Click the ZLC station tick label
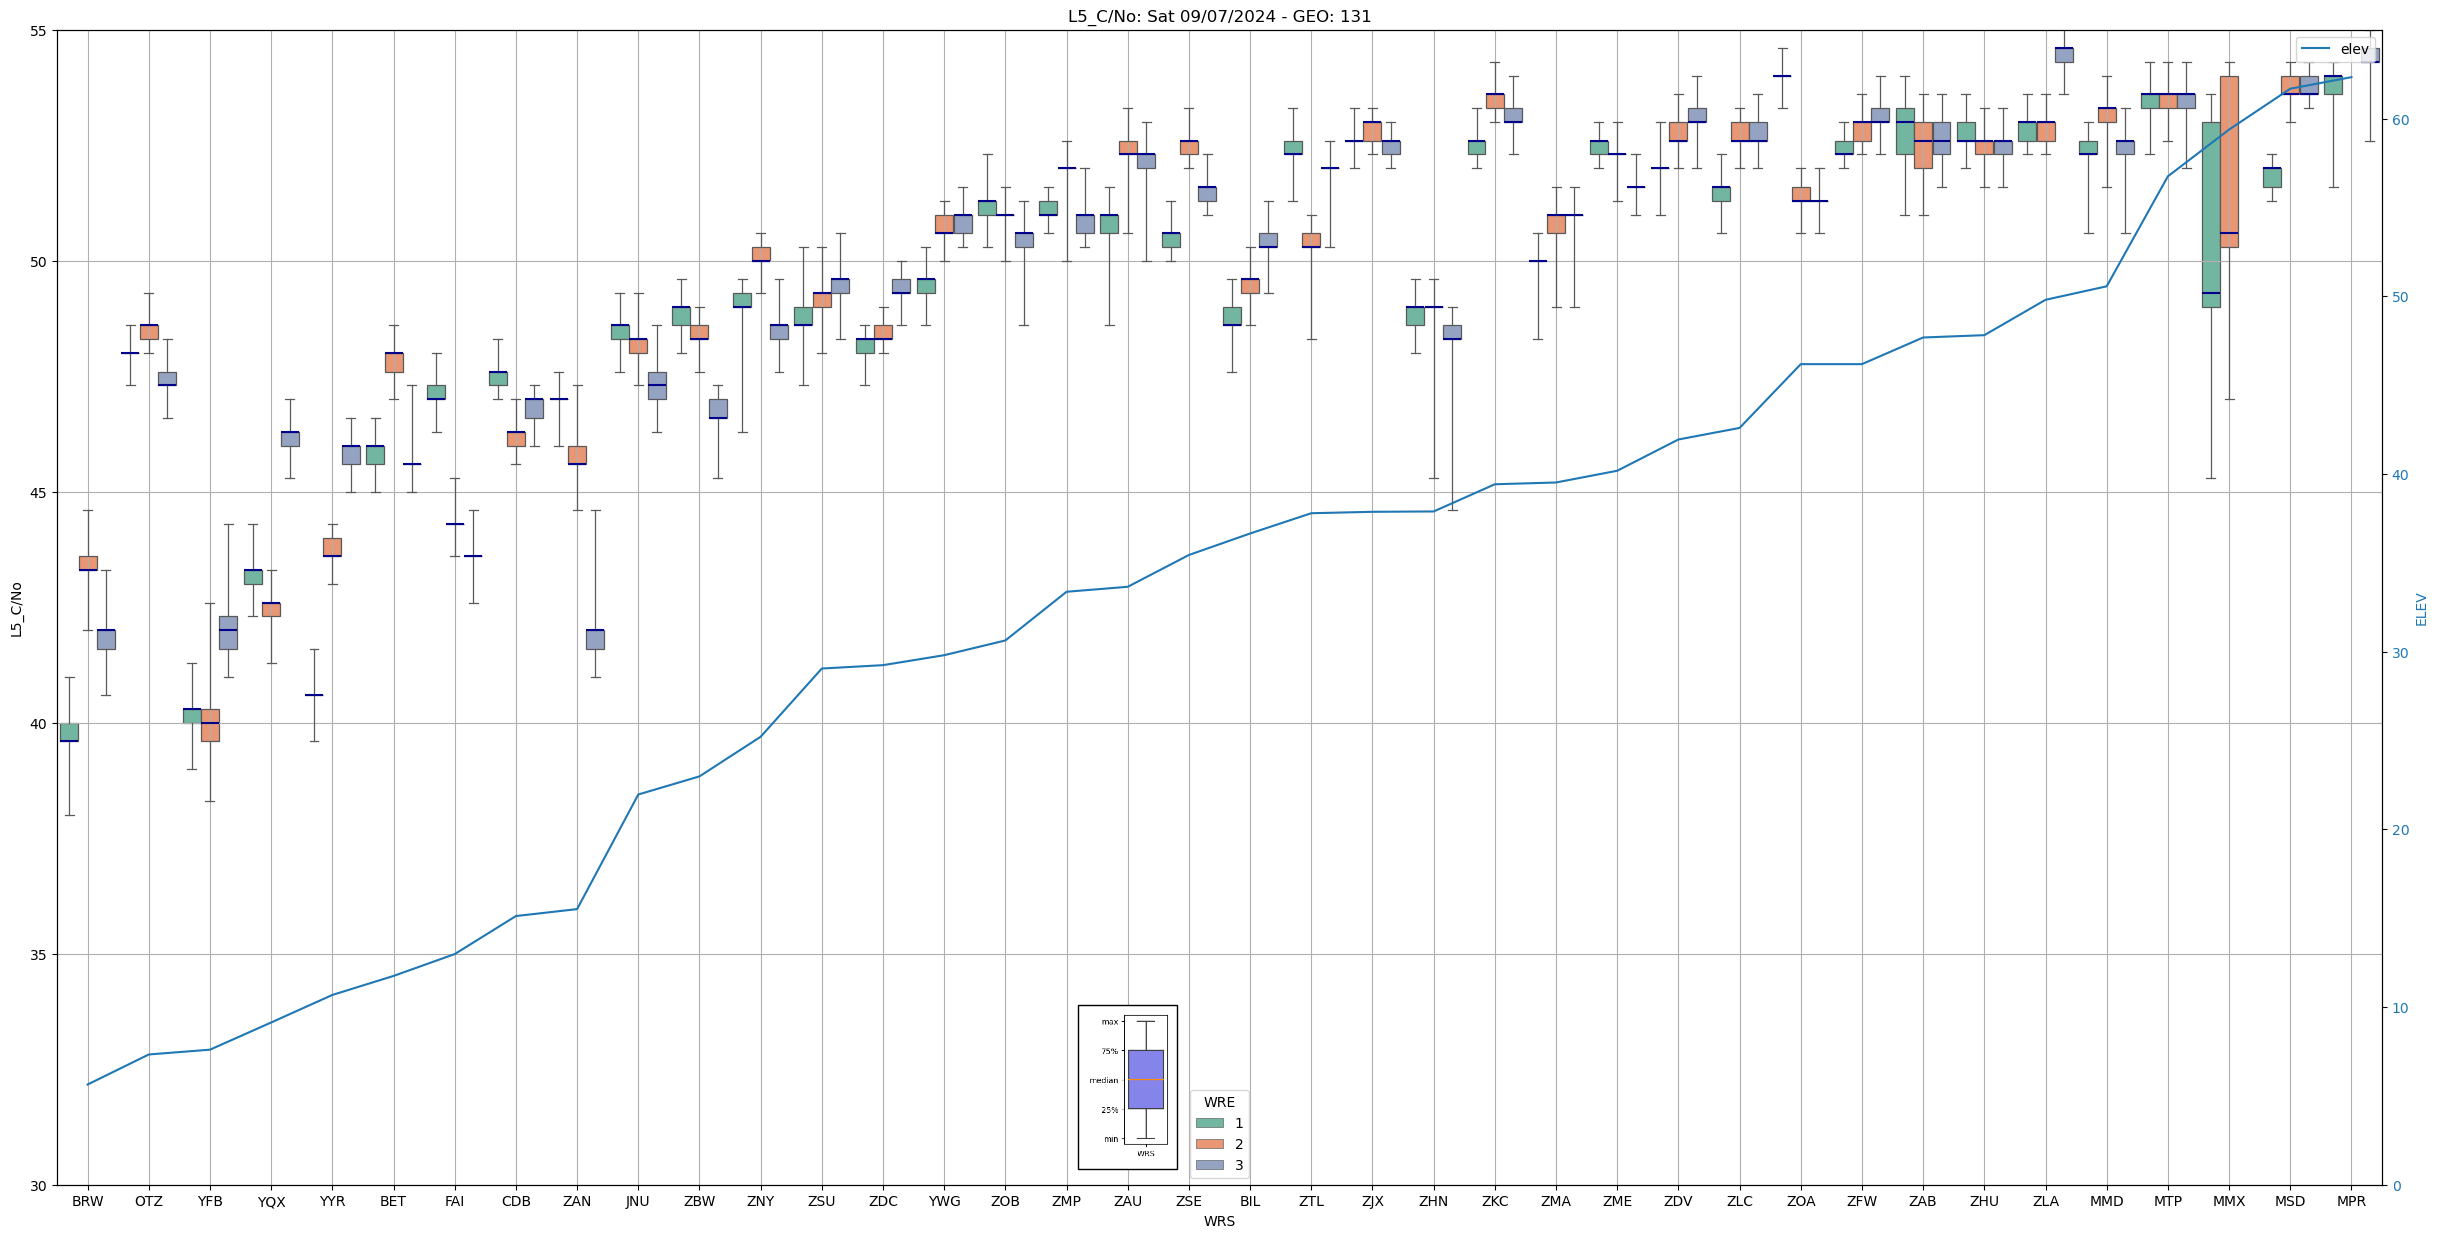2439x1238 pixels. tap(1740, 1202)
